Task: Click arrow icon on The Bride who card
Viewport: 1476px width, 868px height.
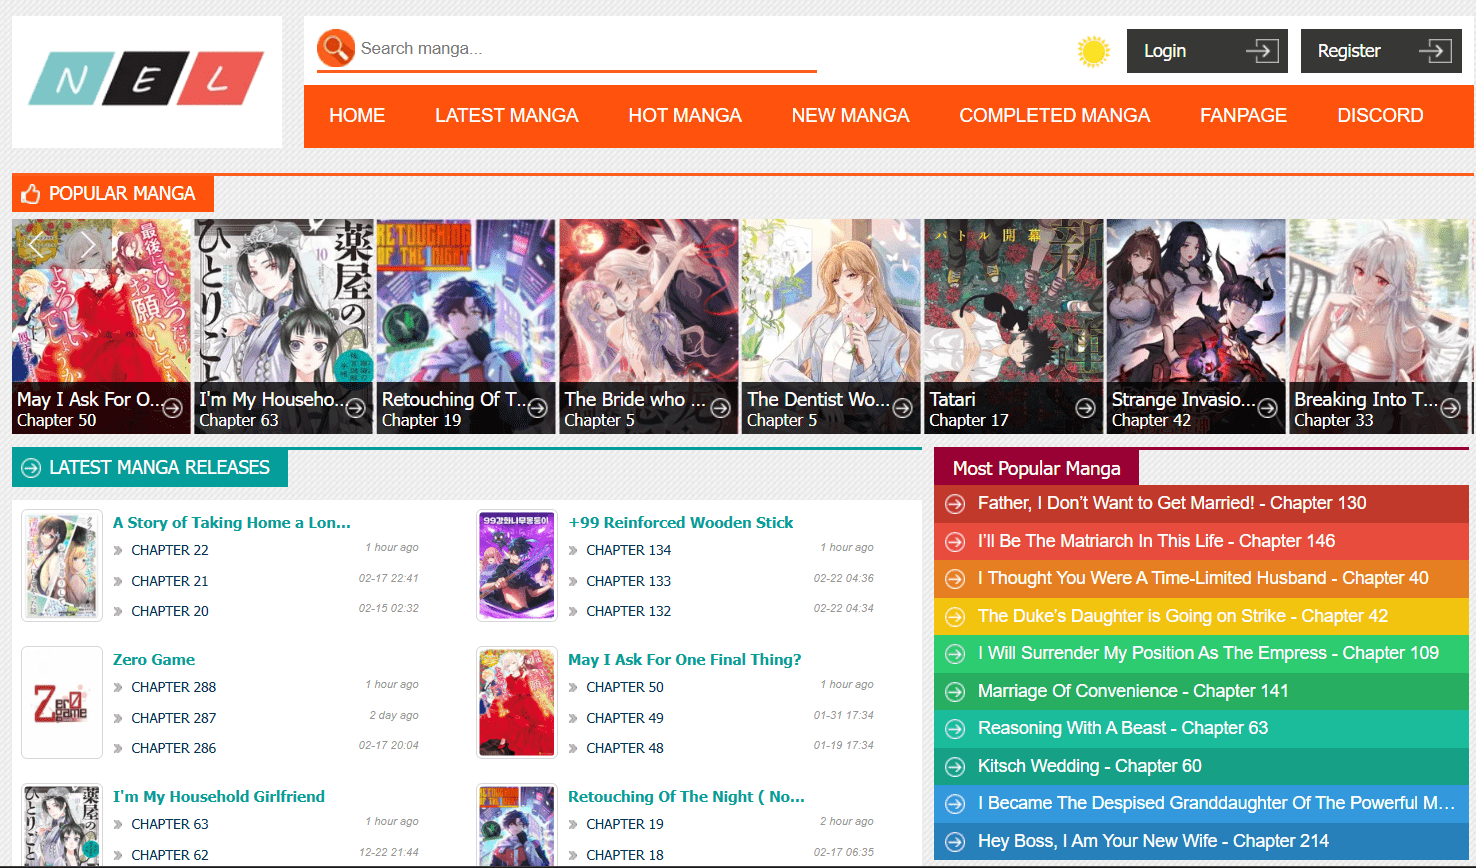Action: pos(720,408)
